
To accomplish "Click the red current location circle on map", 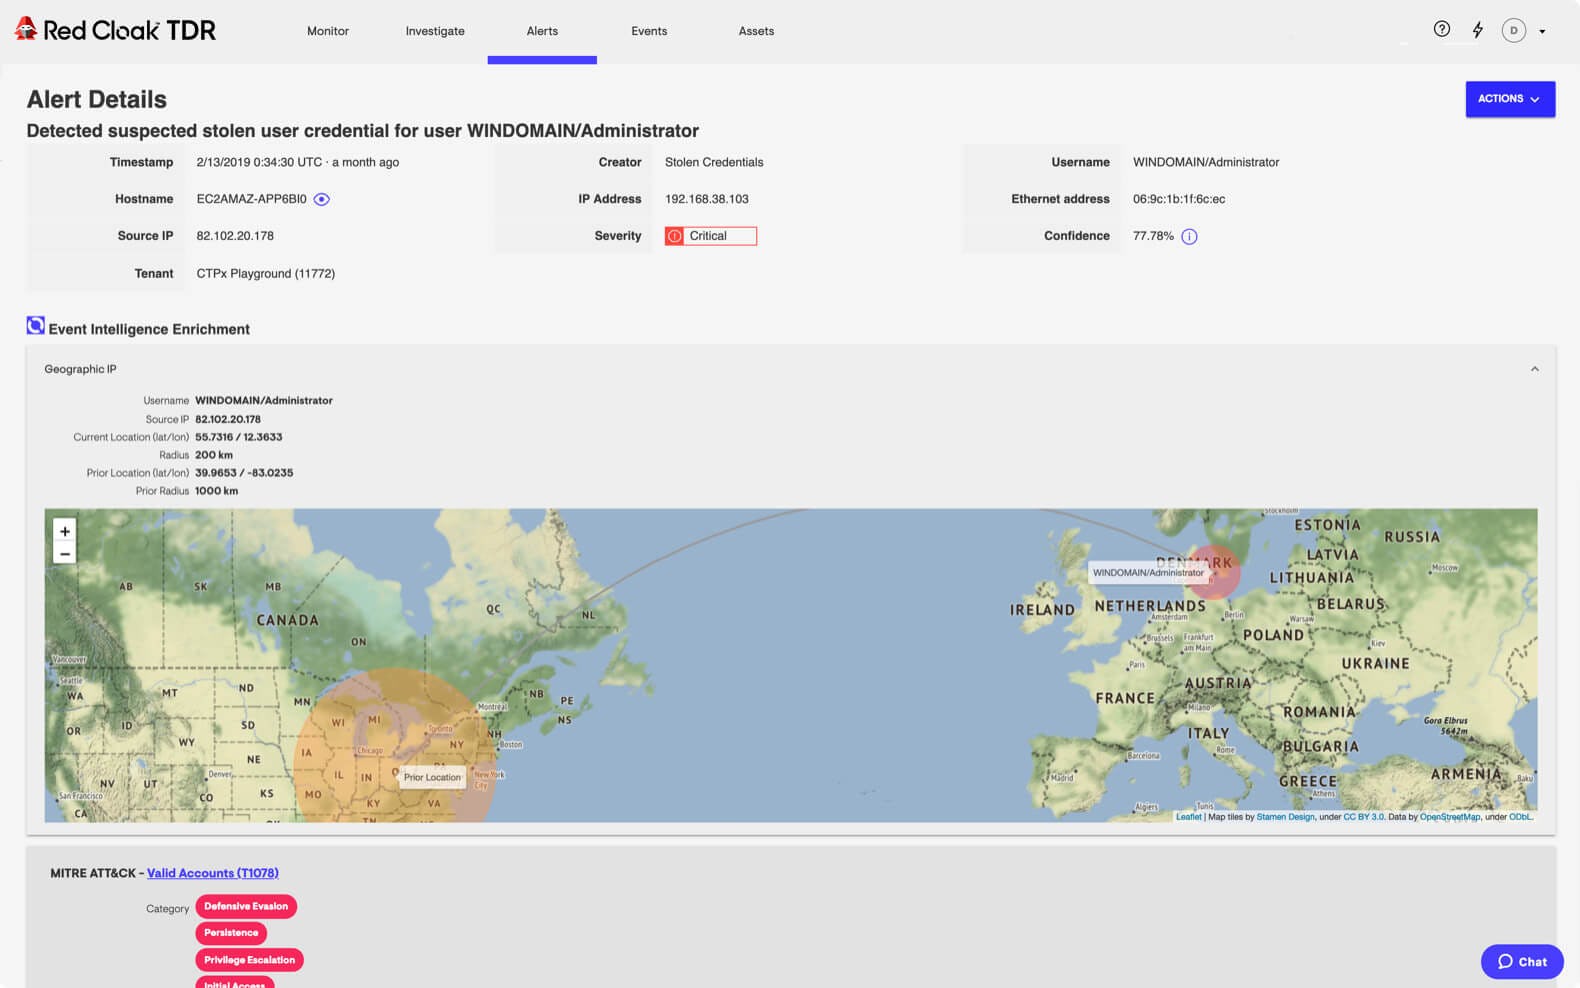I will tap(1214, 572).
